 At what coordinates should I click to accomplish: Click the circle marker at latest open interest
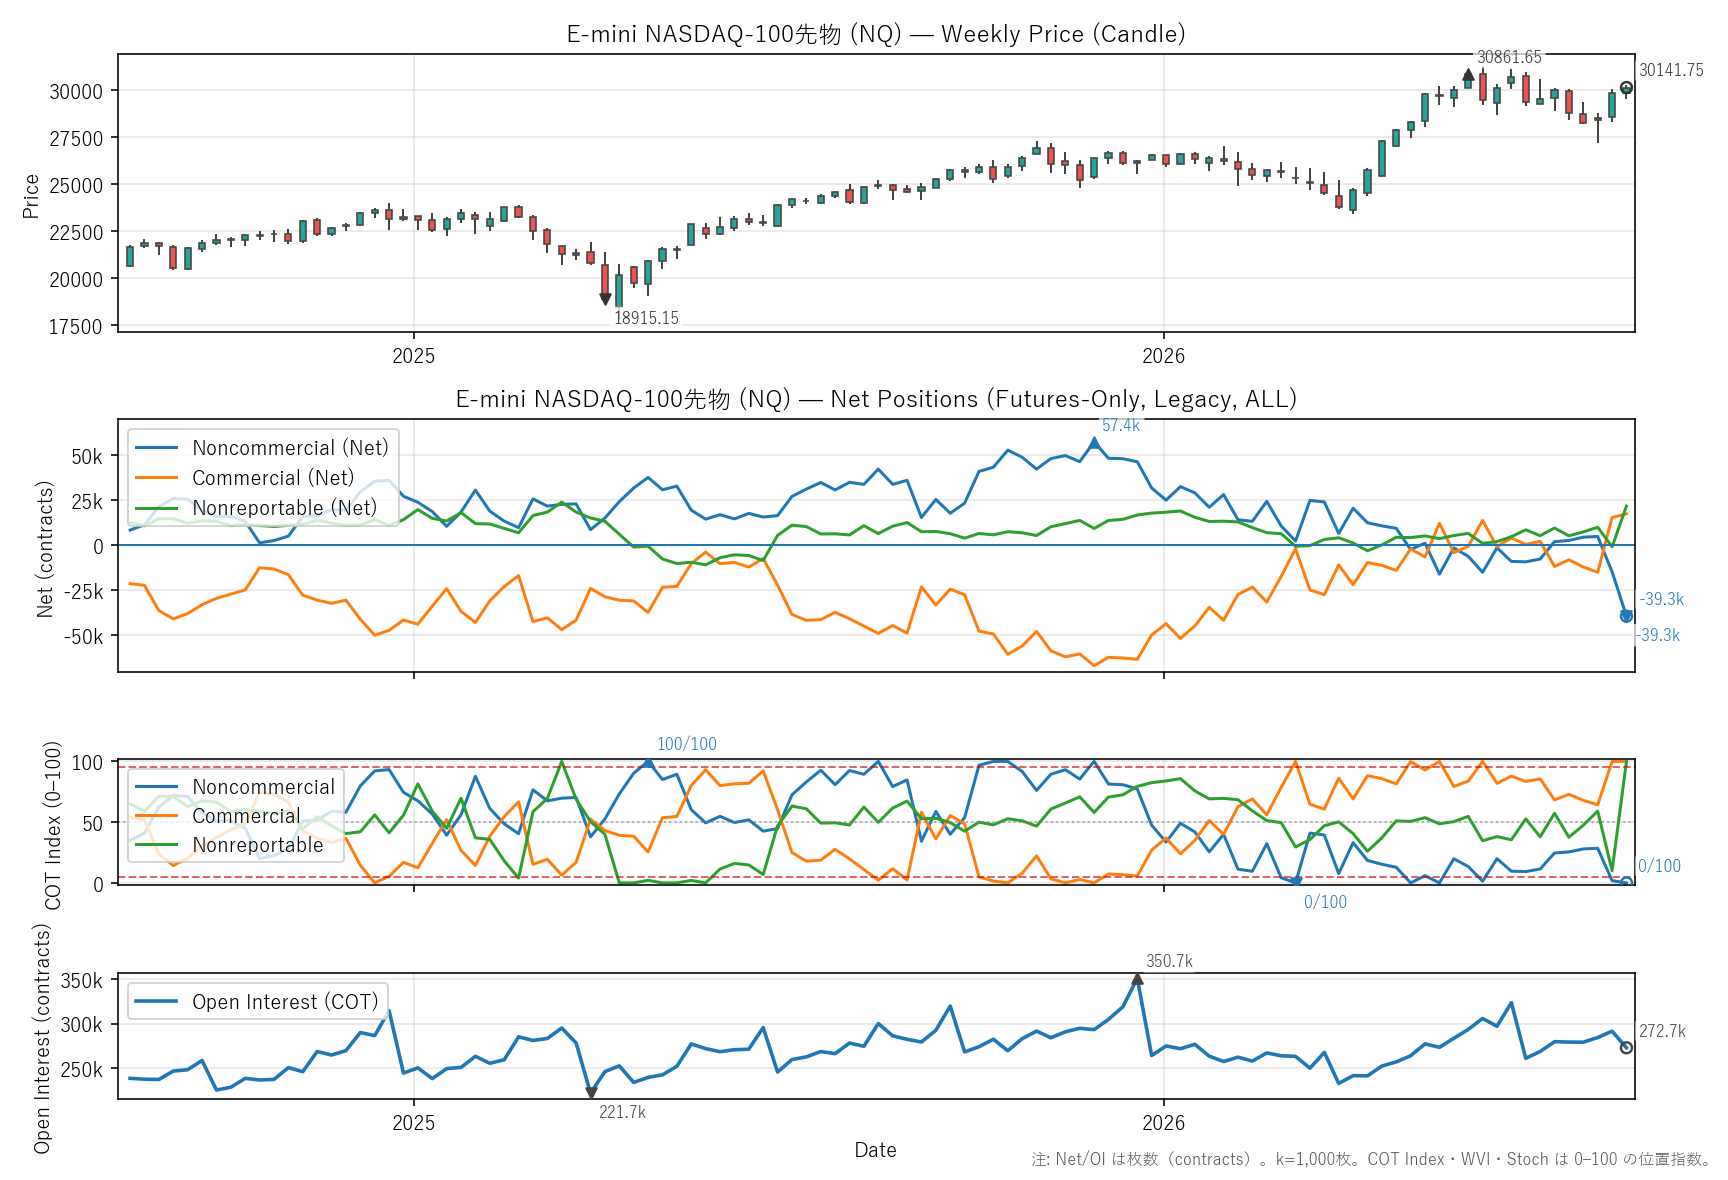1626,1048
